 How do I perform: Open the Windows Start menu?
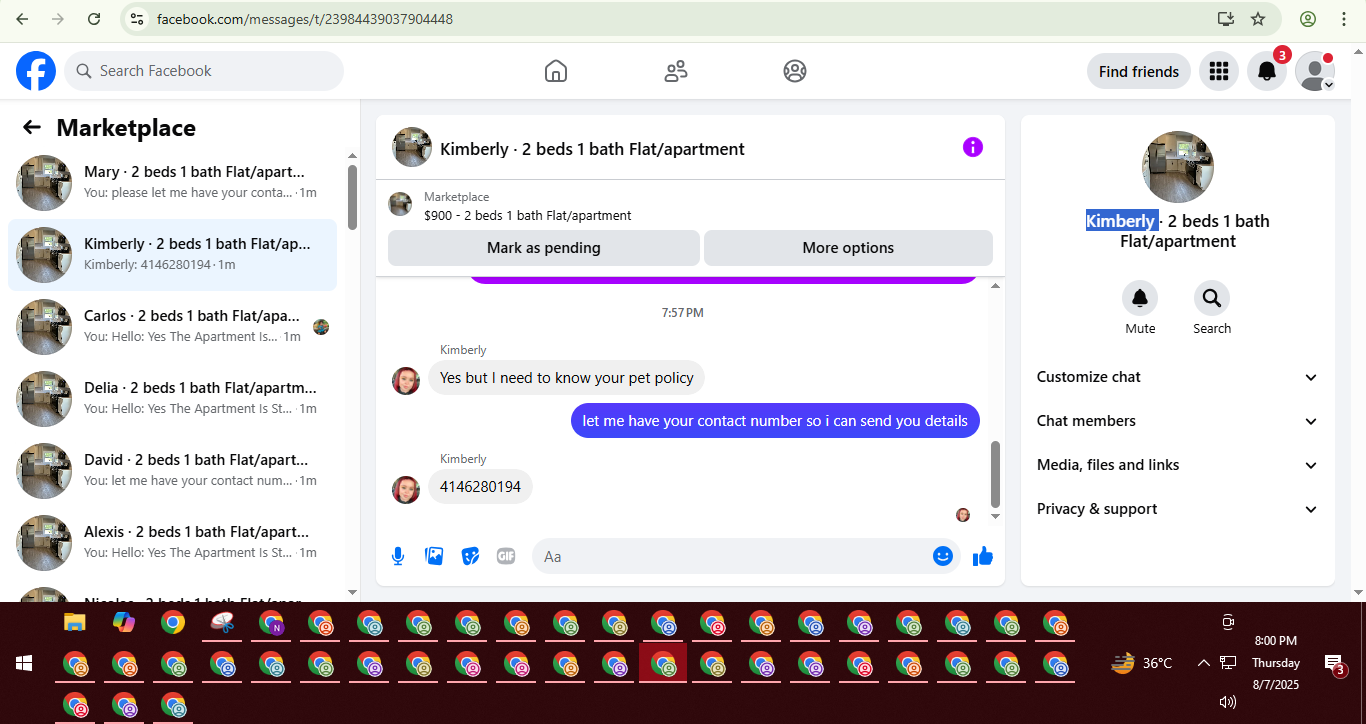[23, 662]
